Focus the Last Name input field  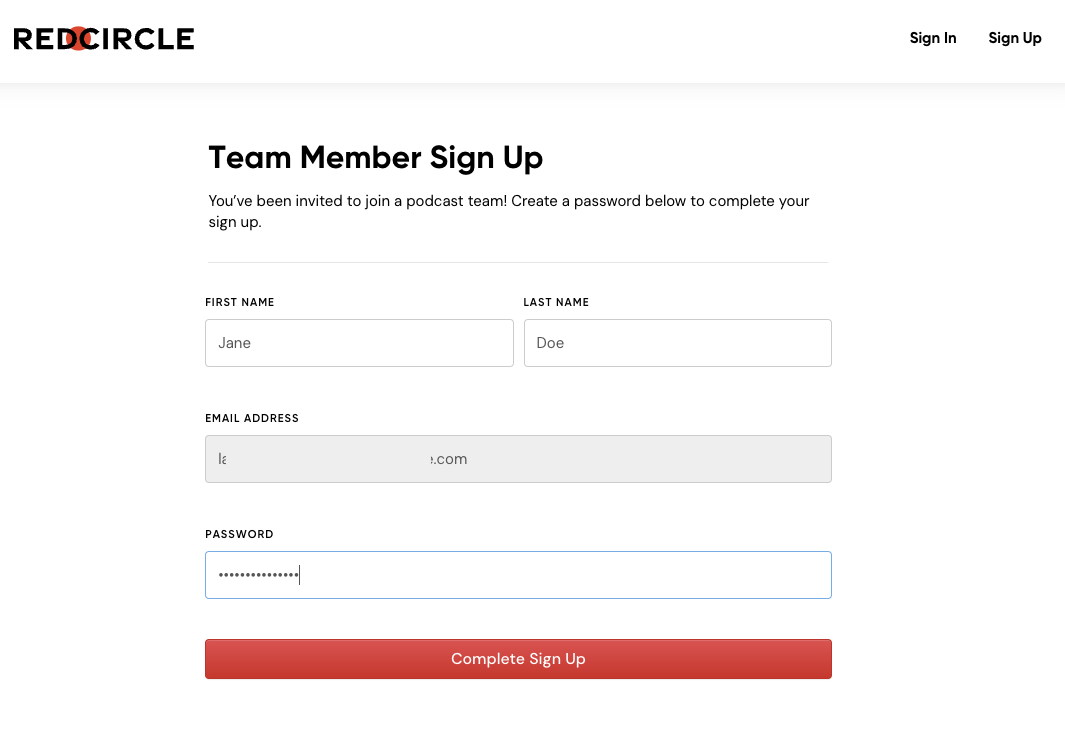(x=677, y=343)
